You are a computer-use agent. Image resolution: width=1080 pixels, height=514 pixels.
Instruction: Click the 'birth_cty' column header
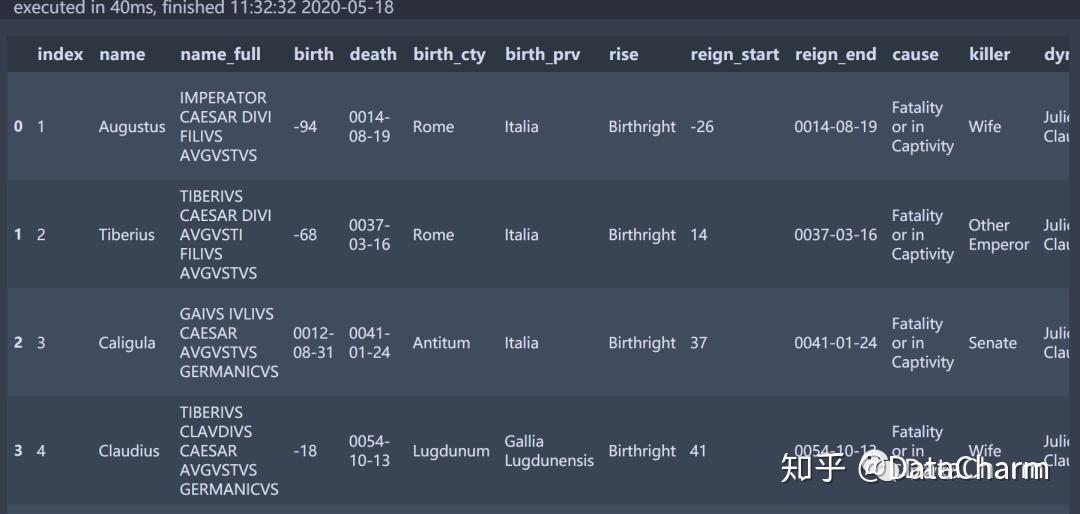(449, 54)
